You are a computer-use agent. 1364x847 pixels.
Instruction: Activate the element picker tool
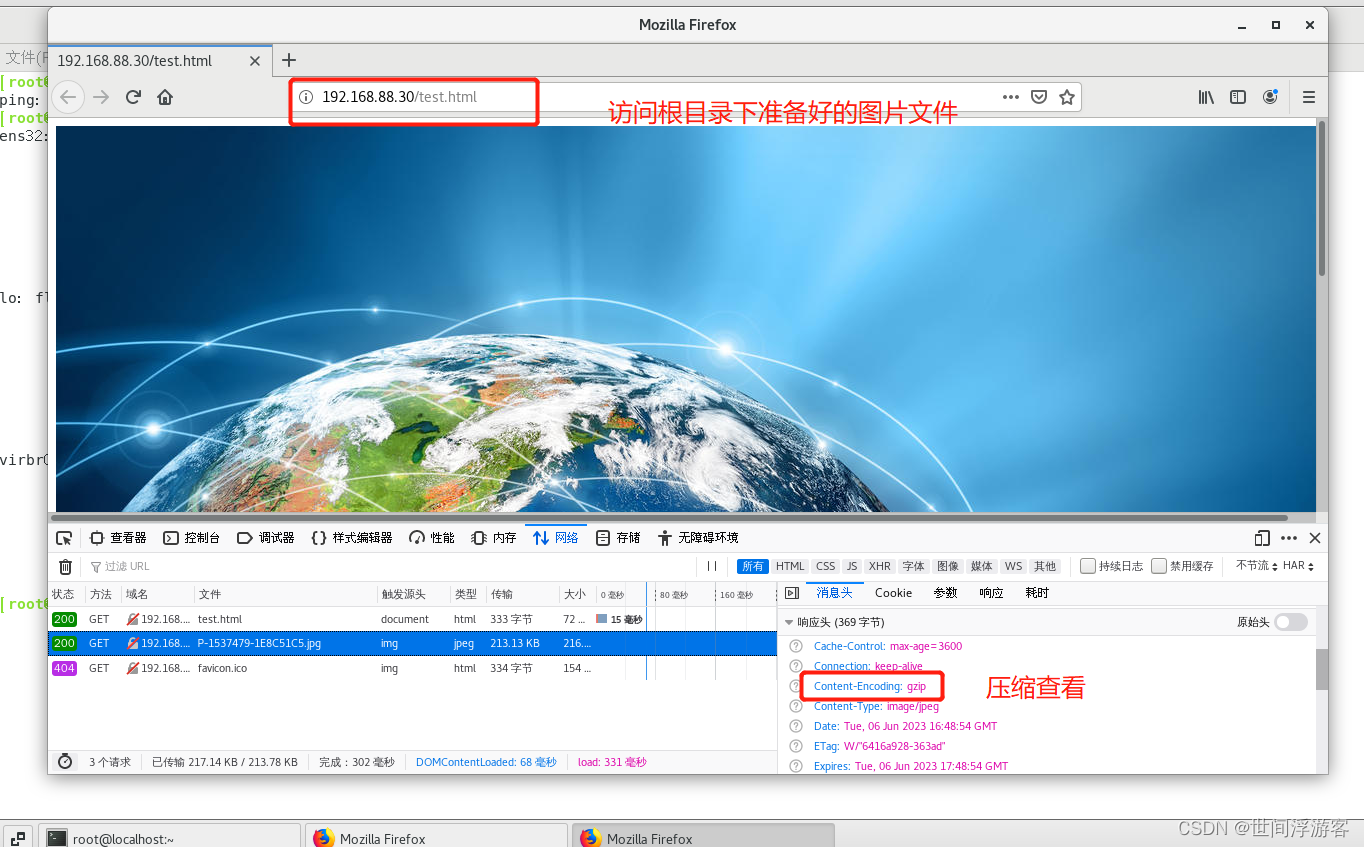coord(64,538)
